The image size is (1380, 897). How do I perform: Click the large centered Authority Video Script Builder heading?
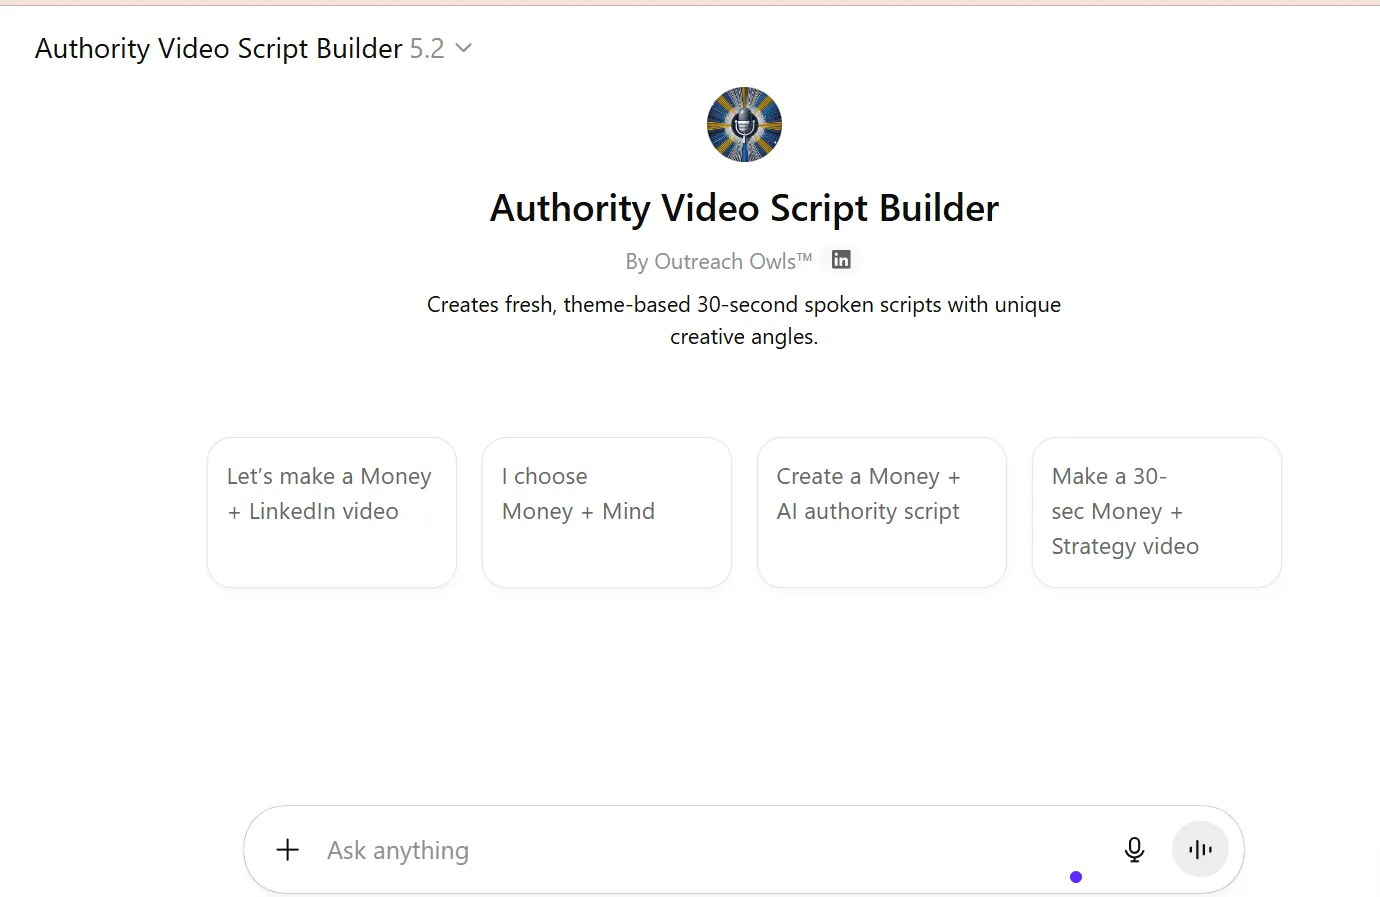744,208
